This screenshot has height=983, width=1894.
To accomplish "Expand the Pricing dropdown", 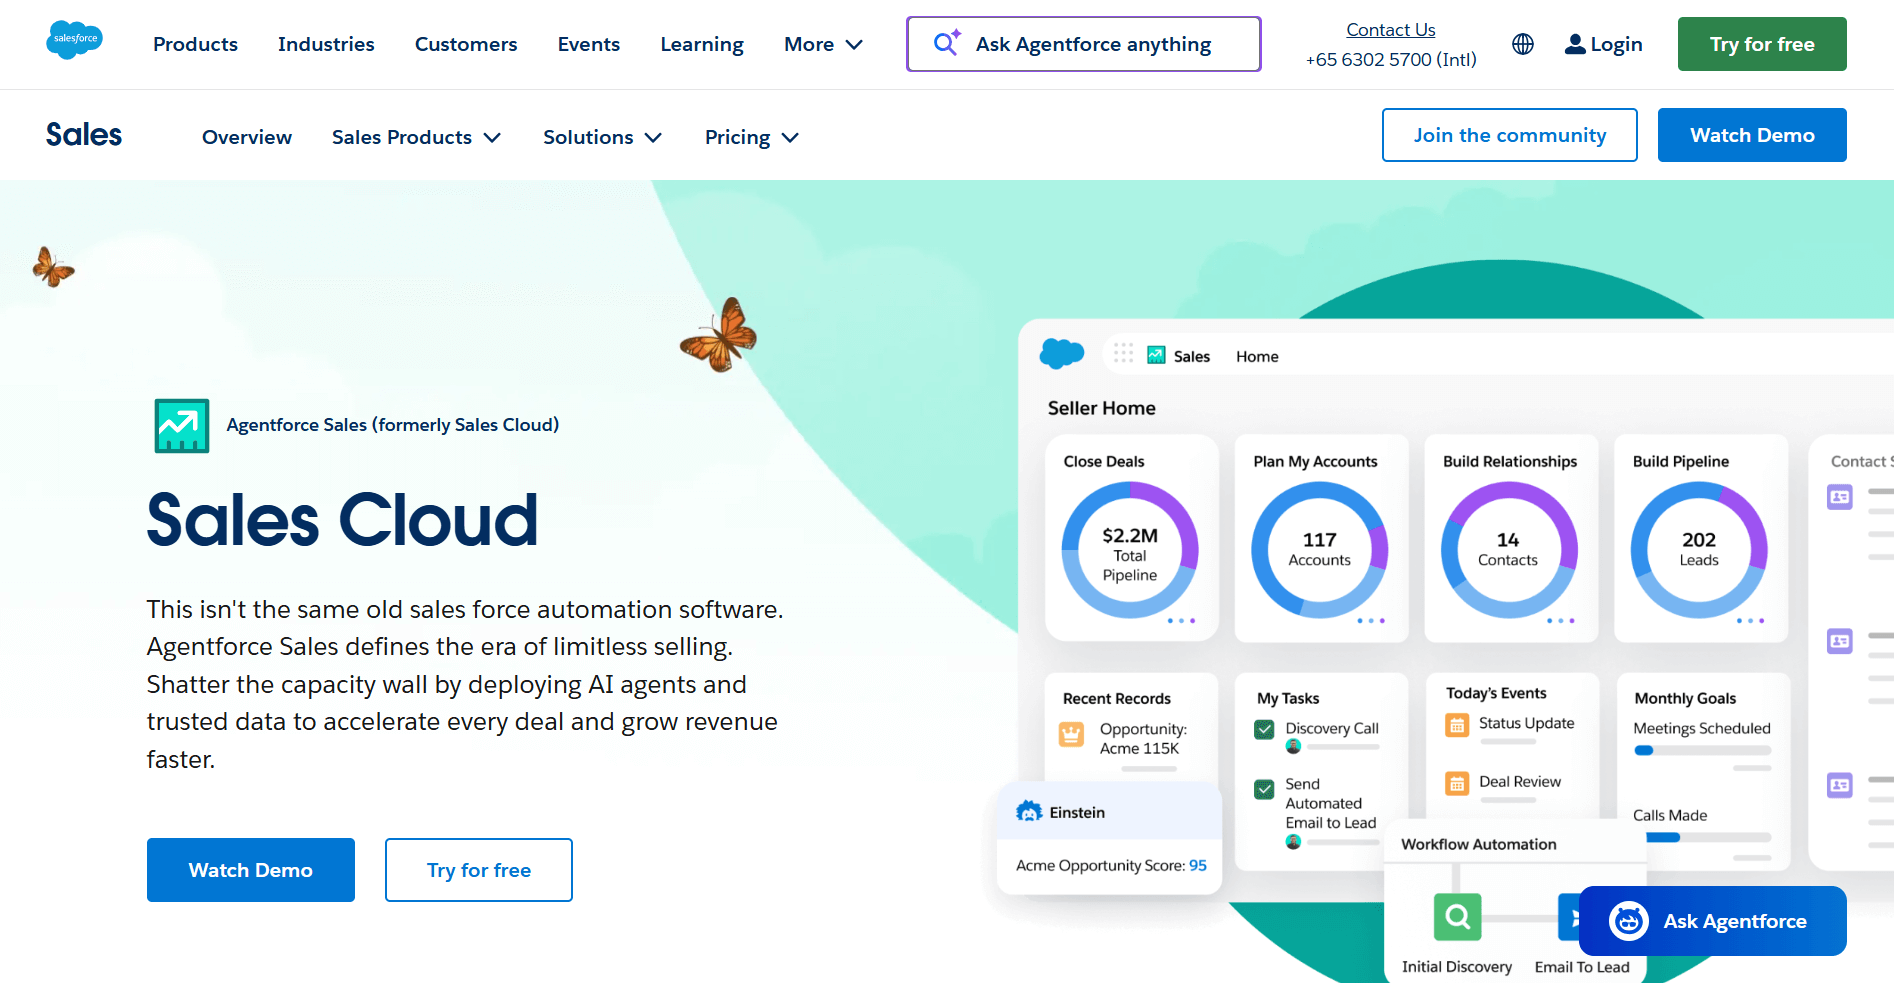I will [x=751, y=137].
